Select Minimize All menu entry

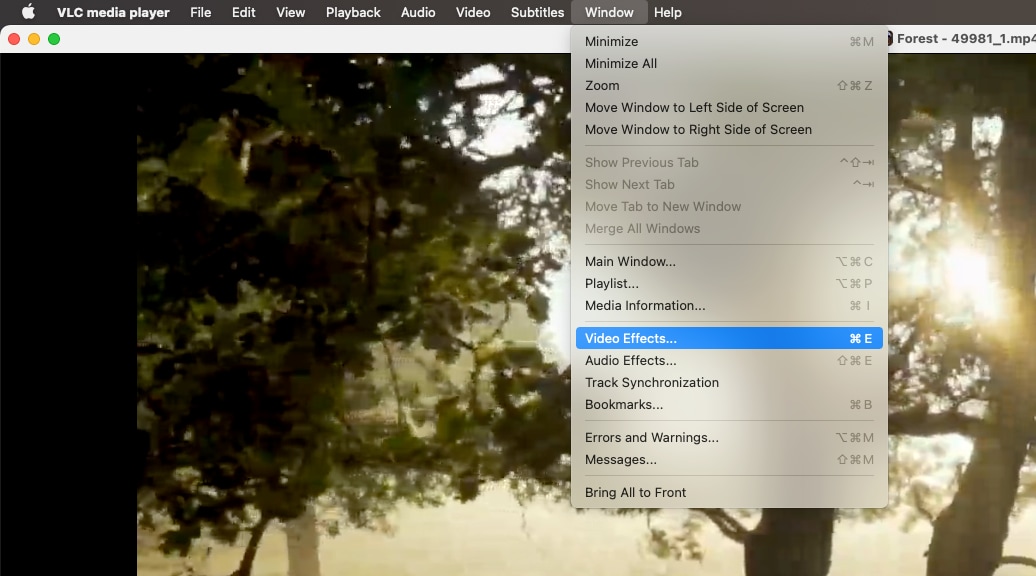point(729,63)
